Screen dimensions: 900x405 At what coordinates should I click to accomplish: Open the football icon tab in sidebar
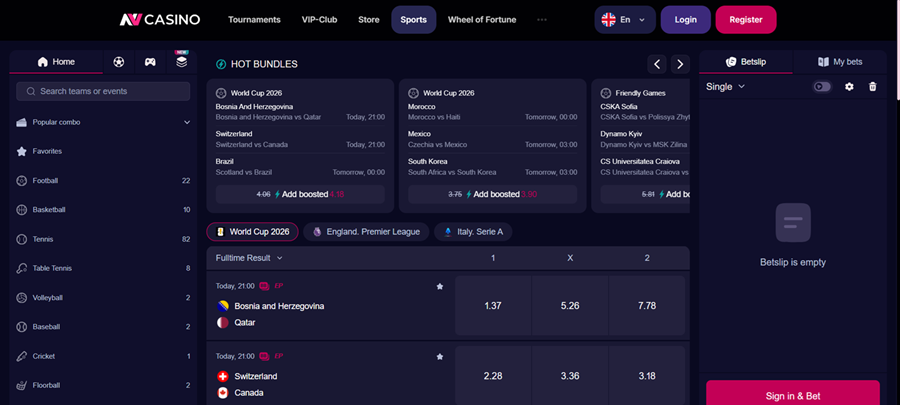point(119,62)
